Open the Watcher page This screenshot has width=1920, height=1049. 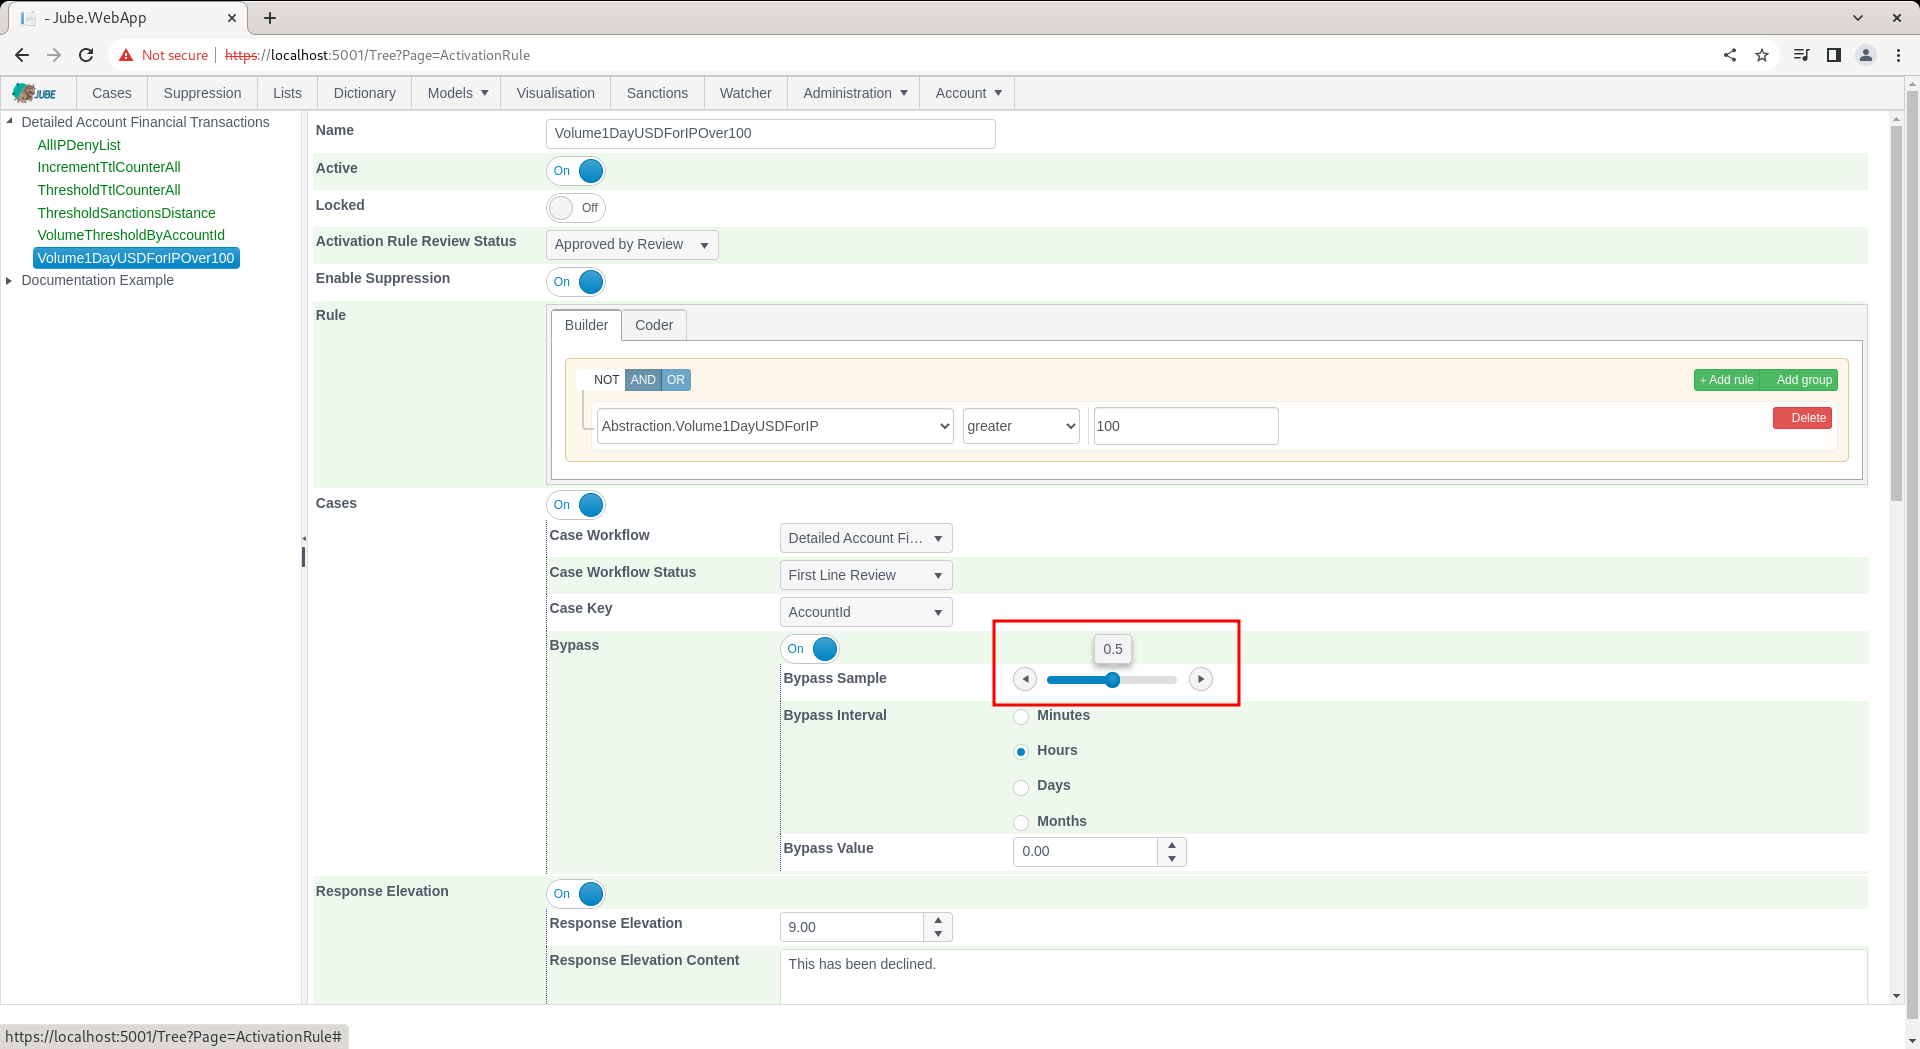[x=746, y=93]
